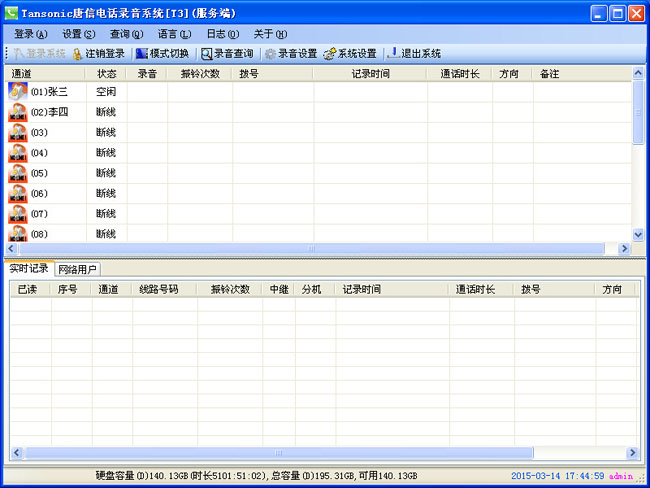Viewport: 650px width, 488px height.
Task: Switch to the 网络用户 tab
Action: click(78, 269)
